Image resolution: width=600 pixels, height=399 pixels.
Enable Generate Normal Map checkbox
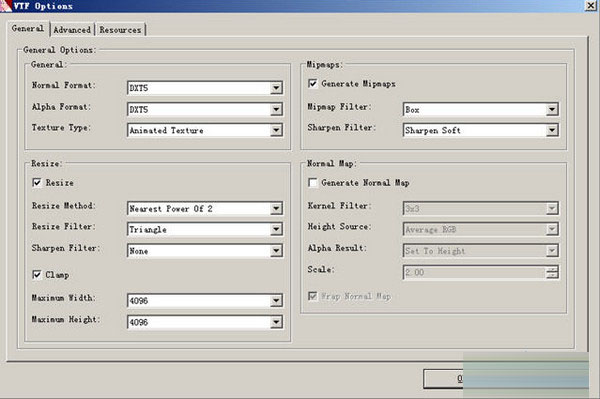313,182
